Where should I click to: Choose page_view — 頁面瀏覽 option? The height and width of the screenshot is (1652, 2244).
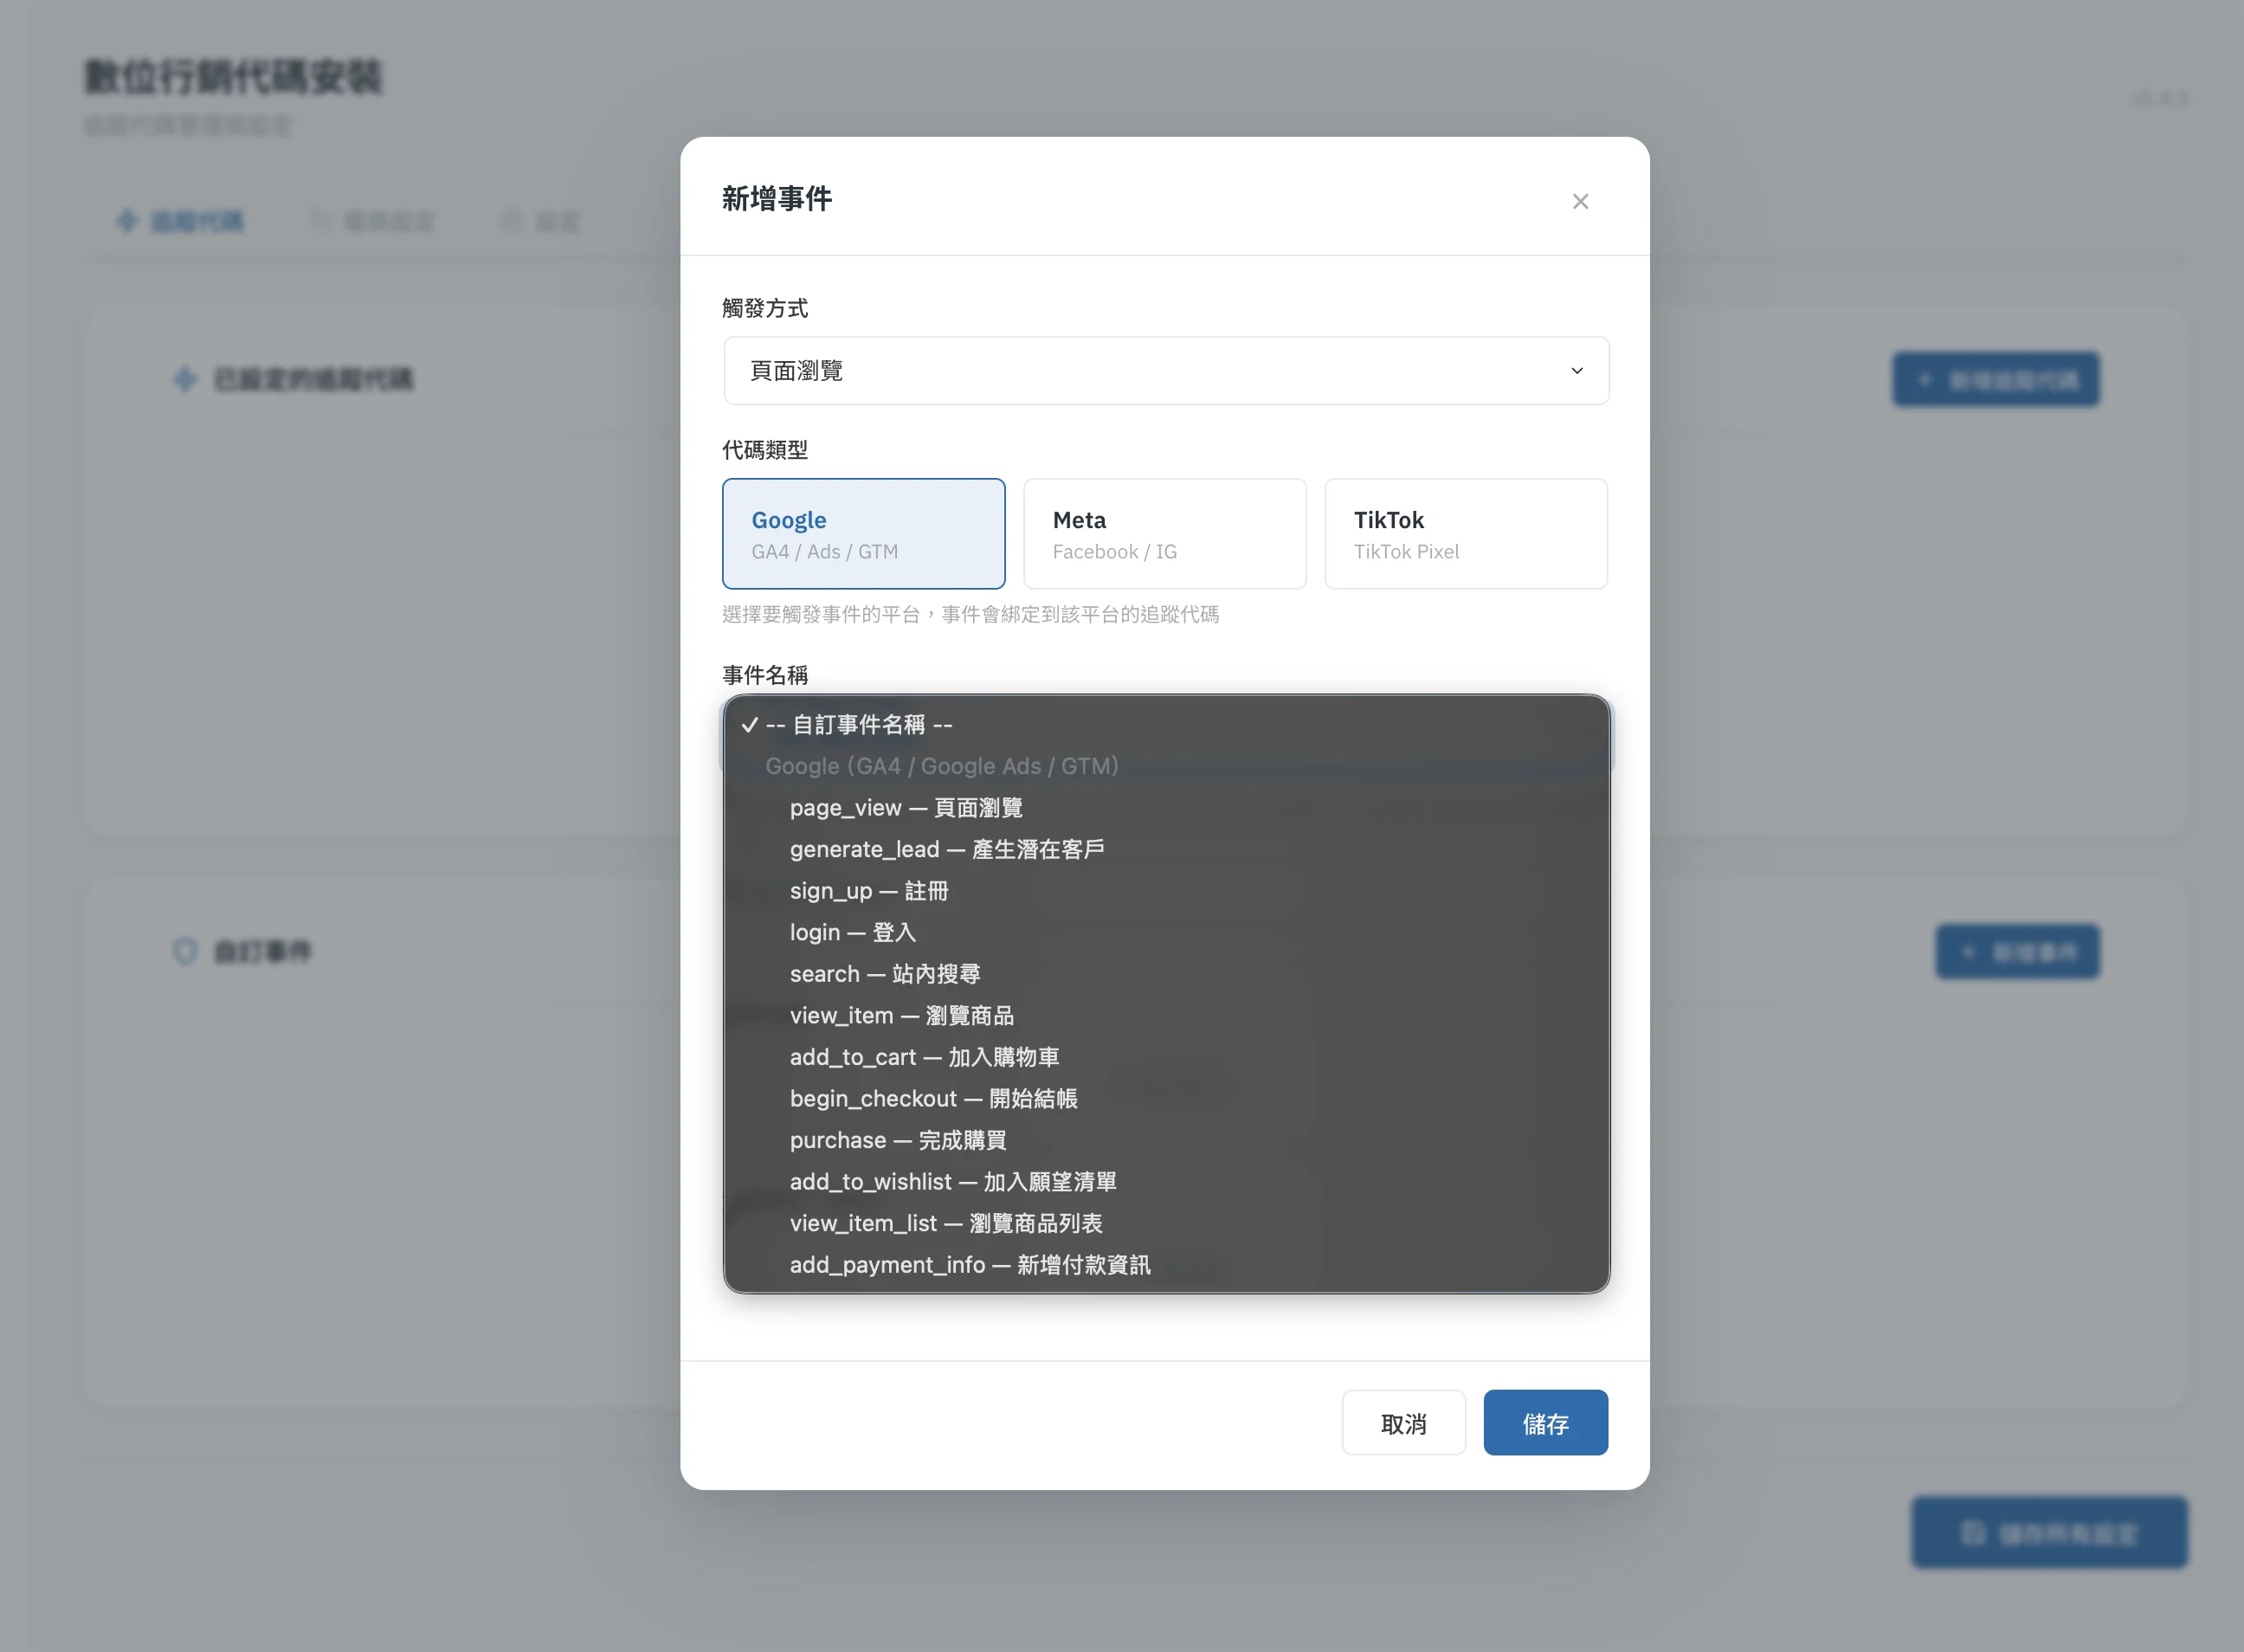[905, 807]
